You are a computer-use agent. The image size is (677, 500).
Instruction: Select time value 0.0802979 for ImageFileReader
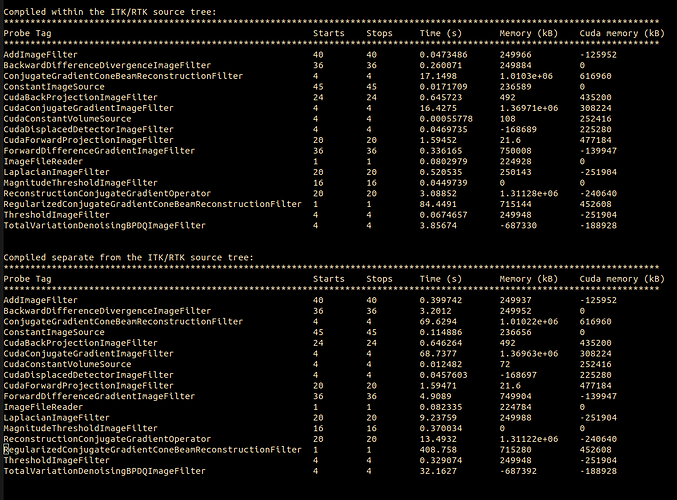click(443, 161)
